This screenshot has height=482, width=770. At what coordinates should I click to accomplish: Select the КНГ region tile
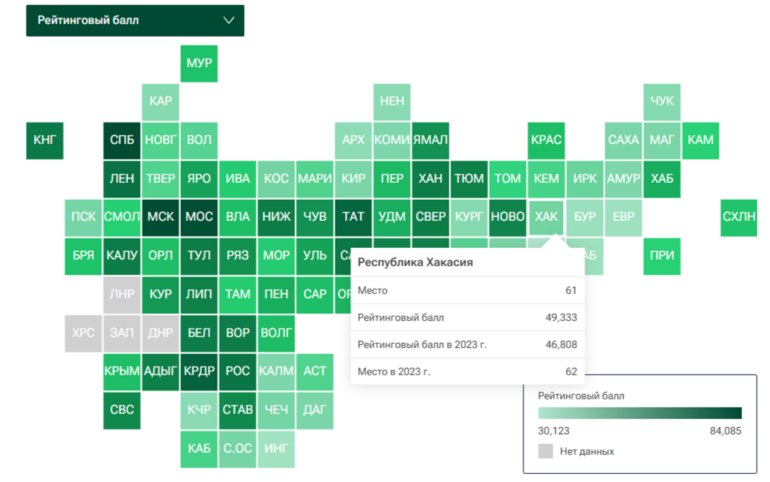pos(45,140)
